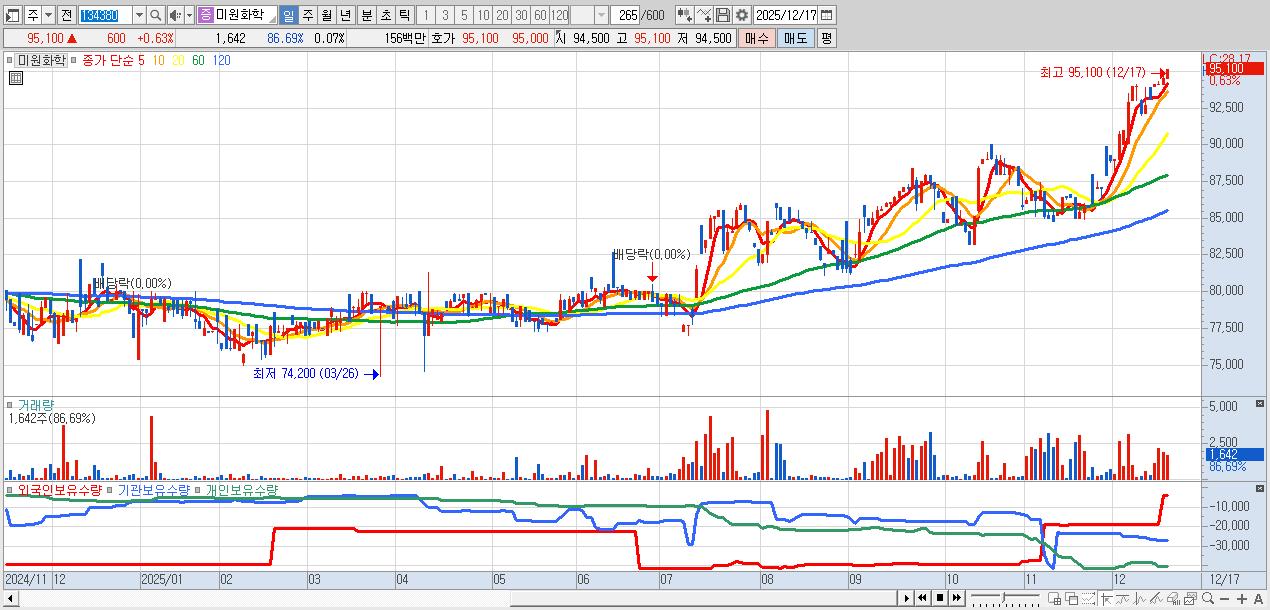
Task: Click the plus zoom-in icon at bottom
Action: (x=1241, y=598)
